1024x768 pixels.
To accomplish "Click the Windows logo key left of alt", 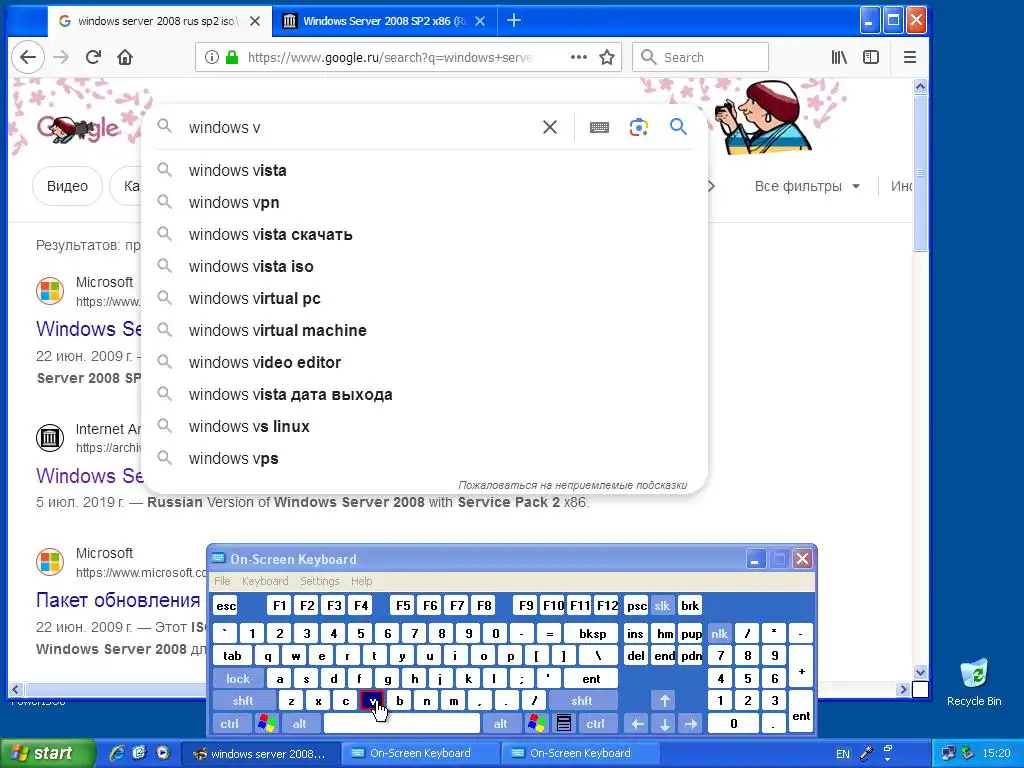I will click(267, 724).
